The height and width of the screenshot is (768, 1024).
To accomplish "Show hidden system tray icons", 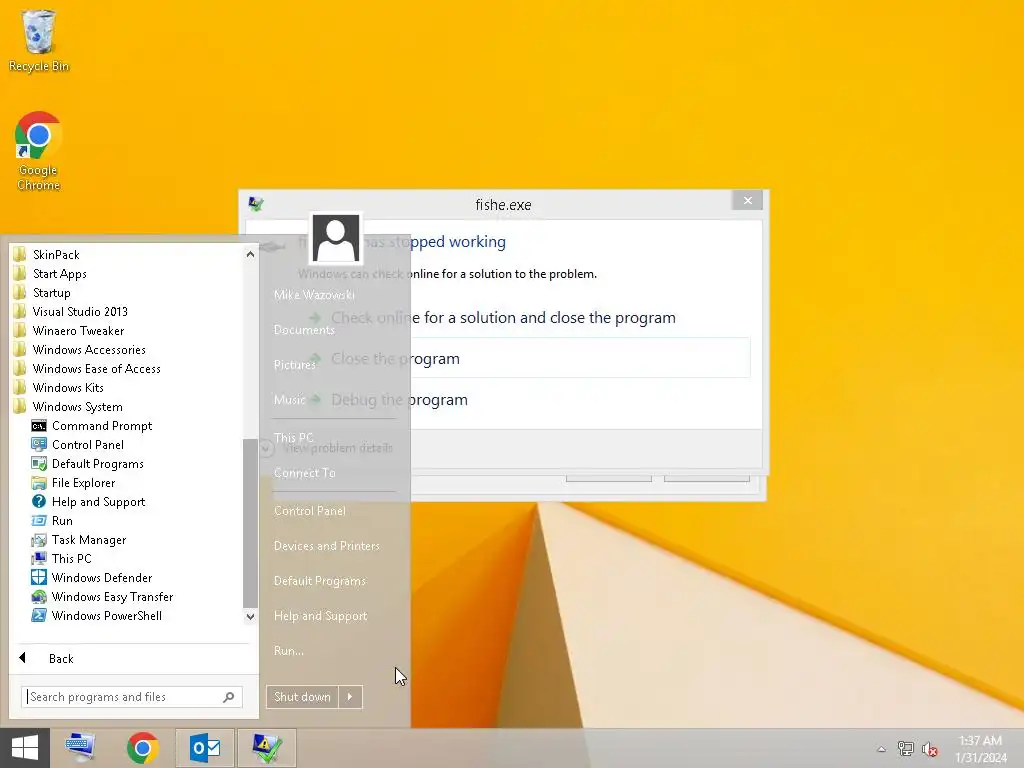I will pyautogui.click(x=882, y=749).
